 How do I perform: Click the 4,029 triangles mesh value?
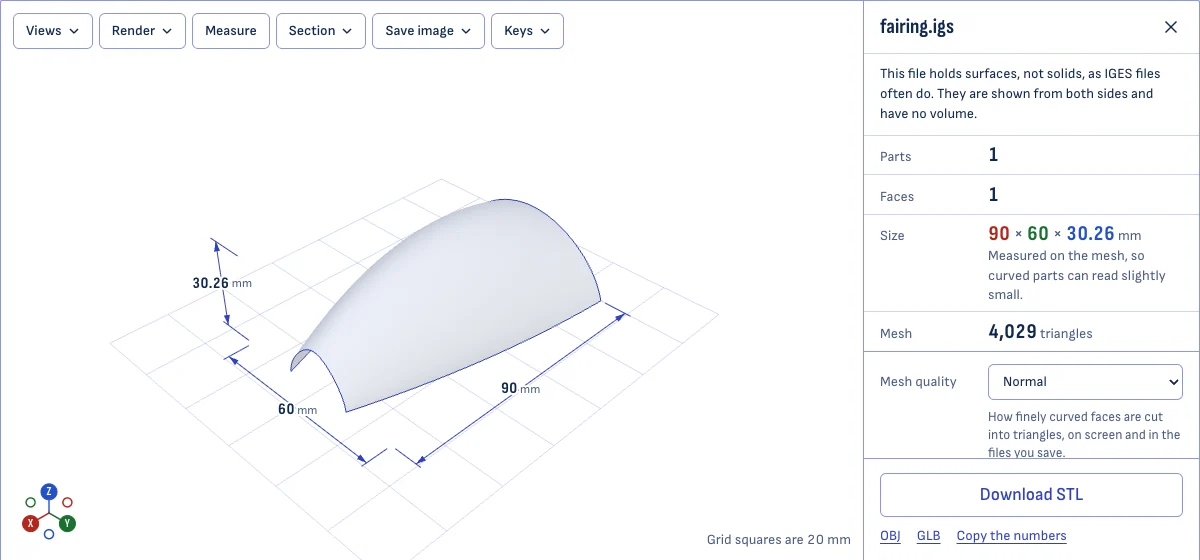click(x=1040, y=332)
